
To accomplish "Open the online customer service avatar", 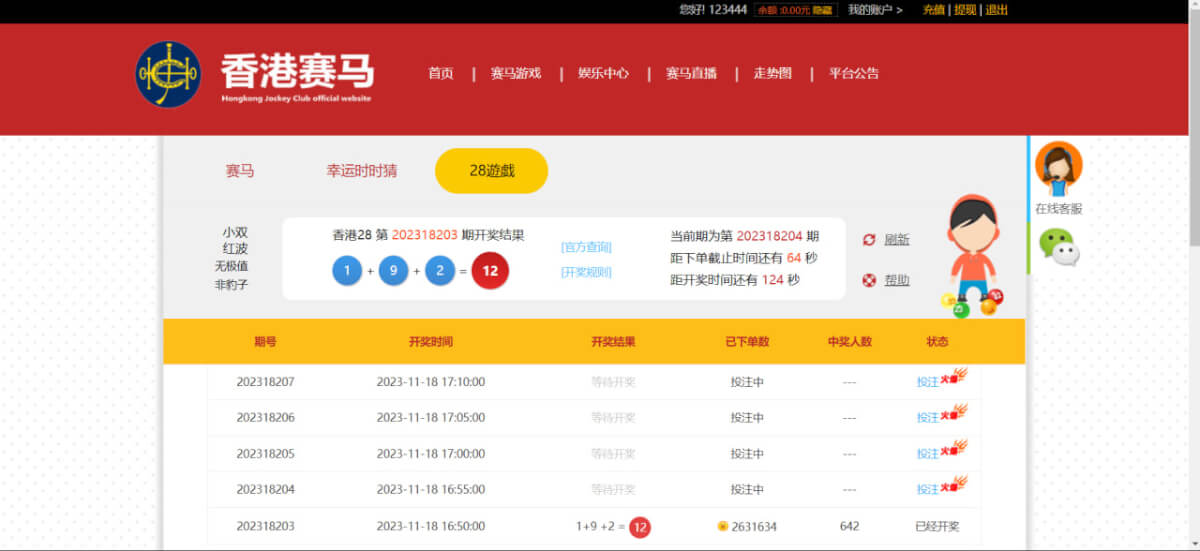I will [x=1058, y=169].
